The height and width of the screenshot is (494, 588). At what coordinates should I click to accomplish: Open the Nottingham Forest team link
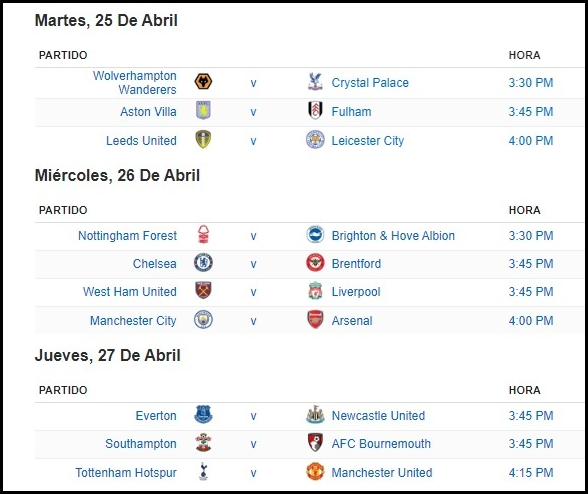click(127, 236)
